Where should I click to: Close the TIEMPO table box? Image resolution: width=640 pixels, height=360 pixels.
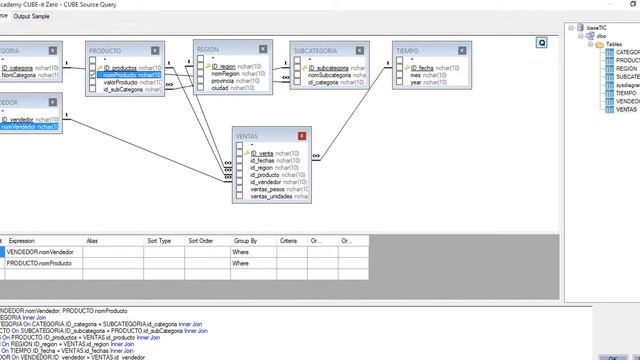click(462, 51)
